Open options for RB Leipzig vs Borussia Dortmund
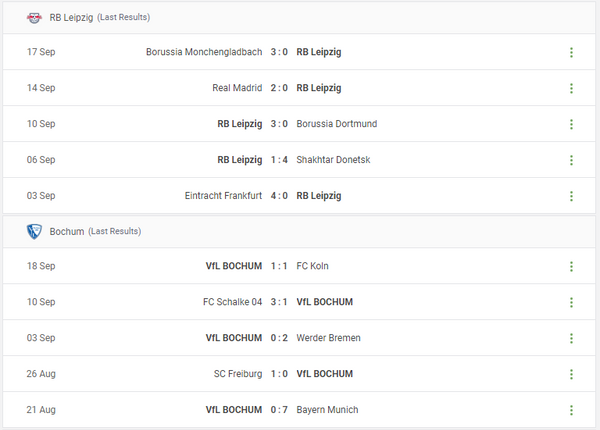 571,124
